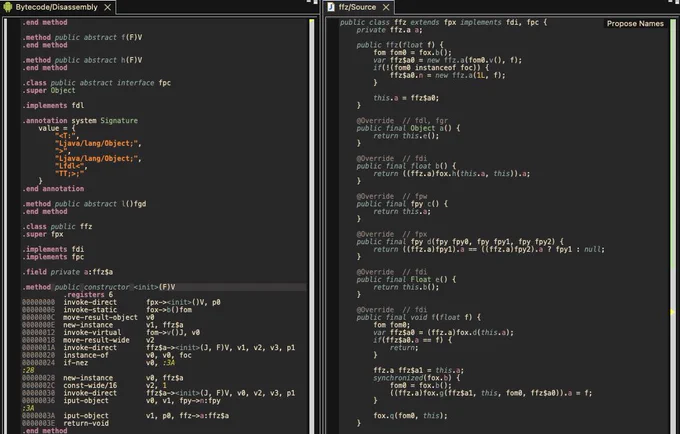Click the '.super Object' line
Viewport: 680px width, 434px height.
(49, 90)
